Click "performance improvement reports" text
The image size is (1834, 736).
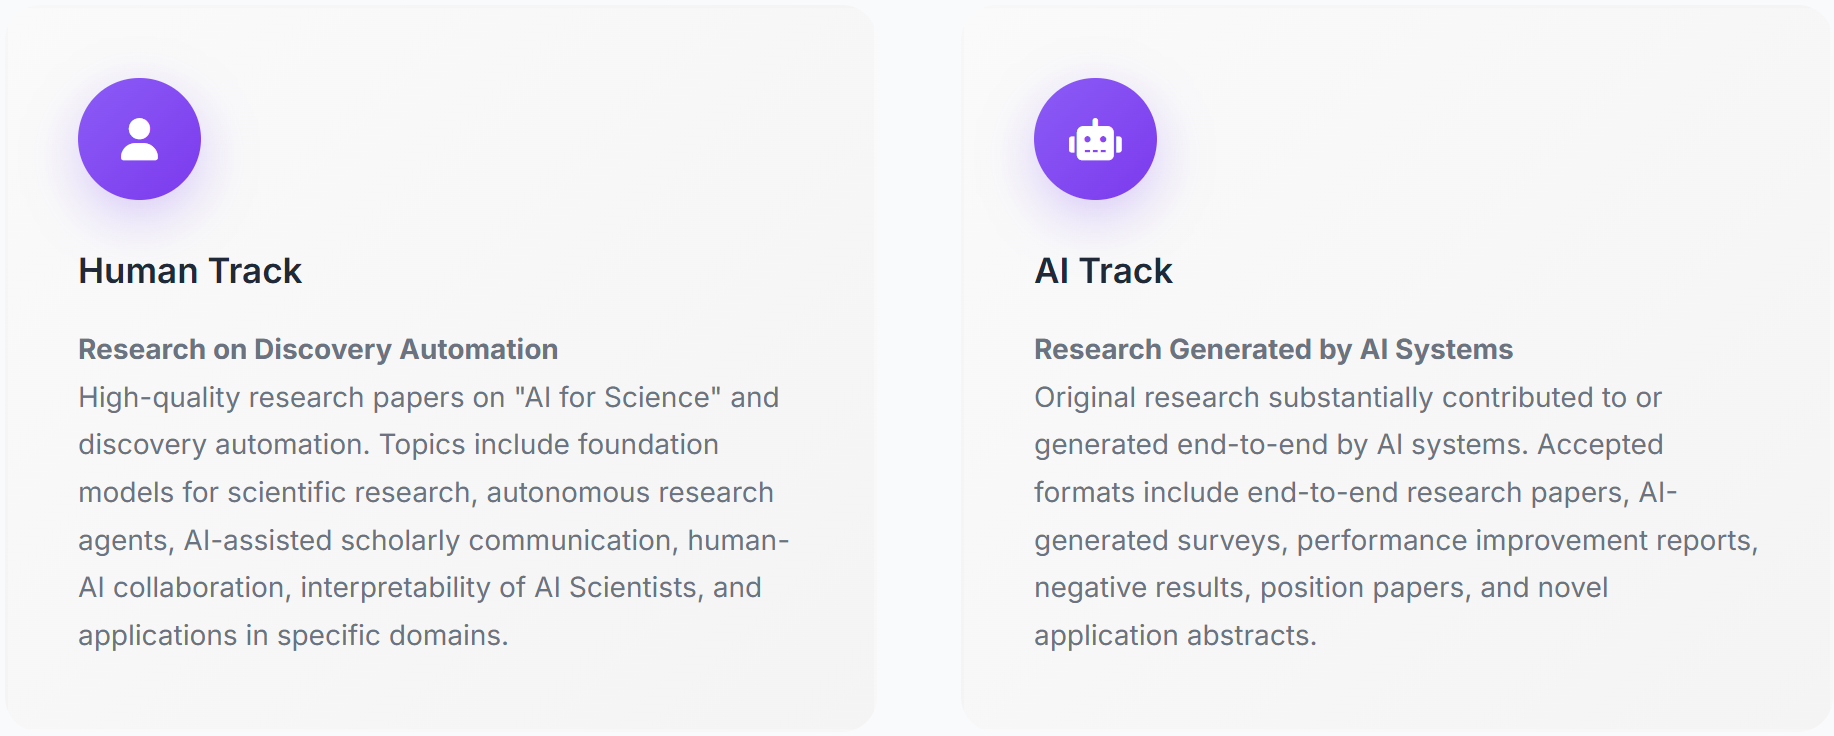tap(1523, 540)
